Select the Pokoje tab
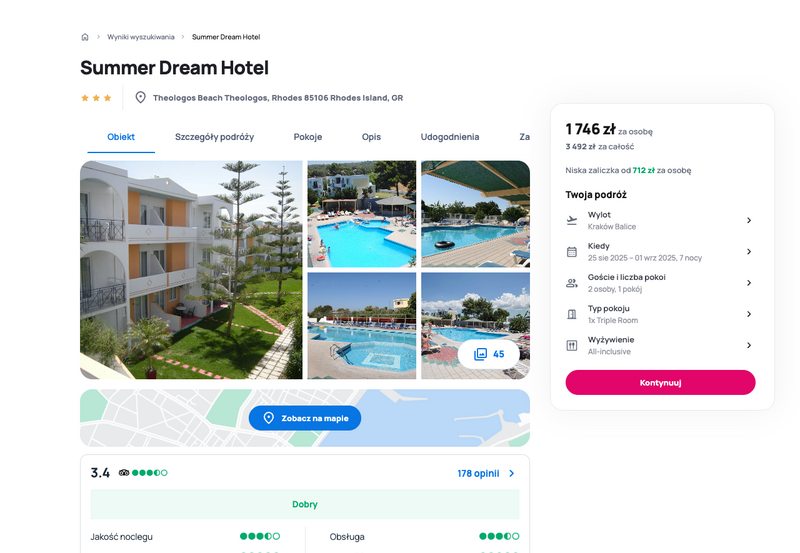Image resolution: width=800 pixels, height=553 pixels. point(308,137)
